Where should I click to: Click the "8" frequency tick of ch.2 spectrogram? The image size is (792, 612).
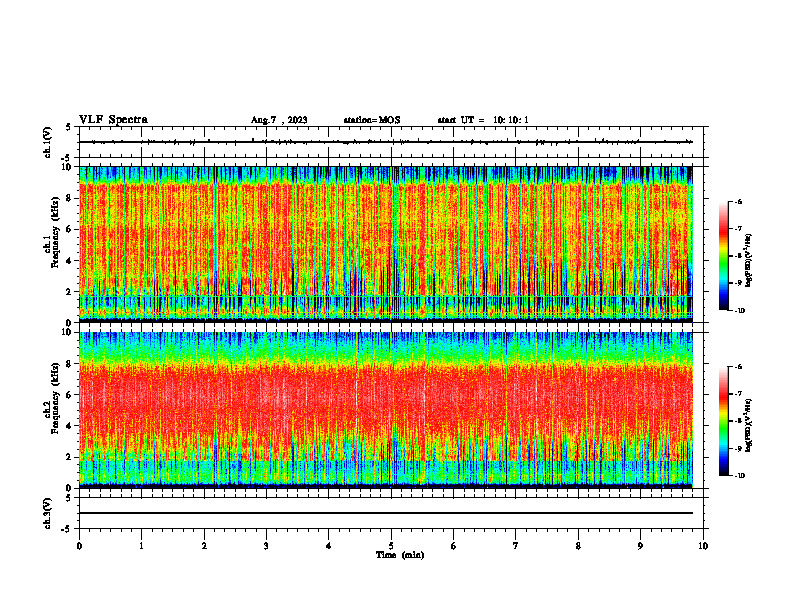click(70, 364)
